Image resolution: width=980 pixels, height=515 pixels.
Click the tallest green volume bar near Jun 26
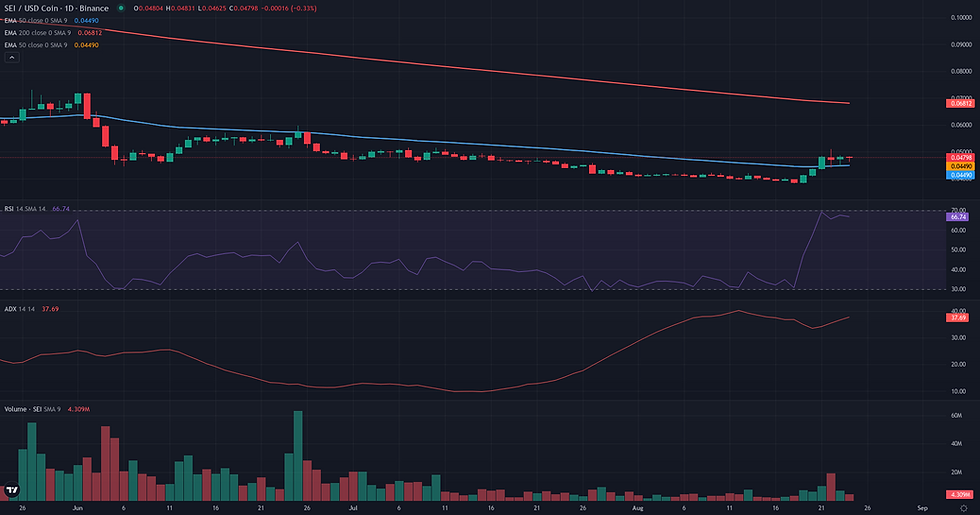point(298,456)
